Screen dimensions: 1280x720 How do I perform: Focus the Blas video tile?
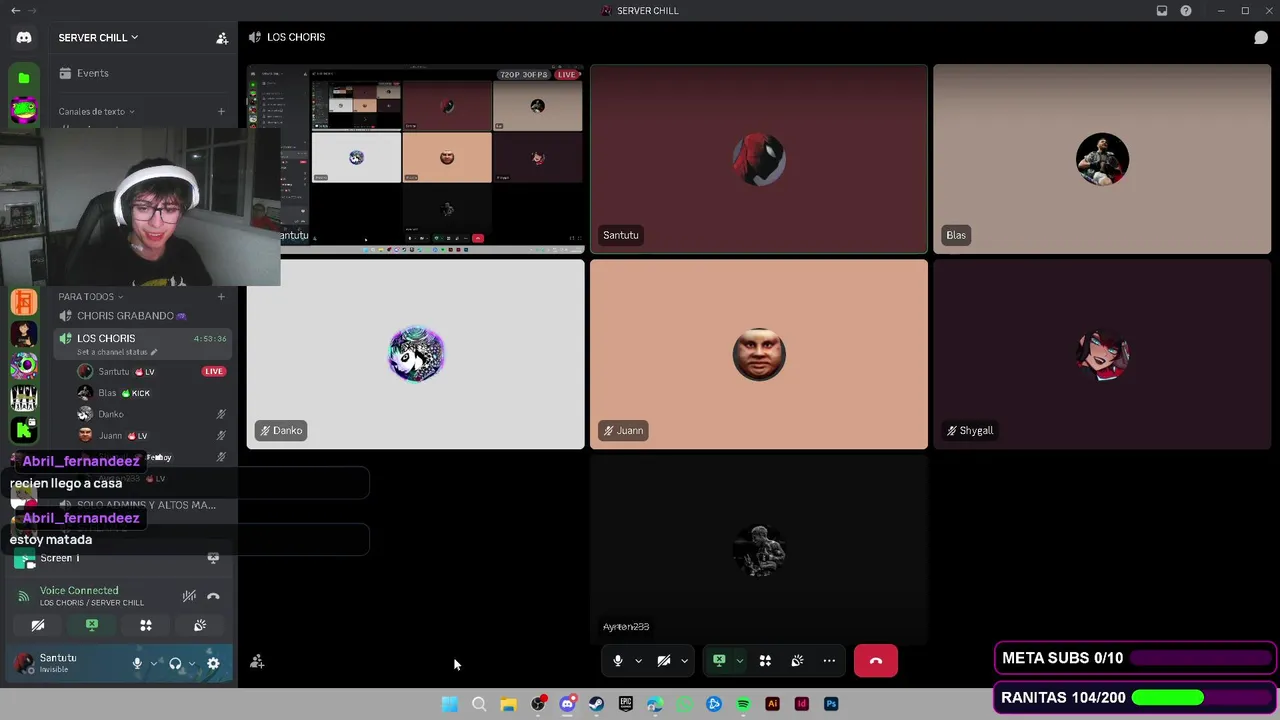coord(1102,159)
